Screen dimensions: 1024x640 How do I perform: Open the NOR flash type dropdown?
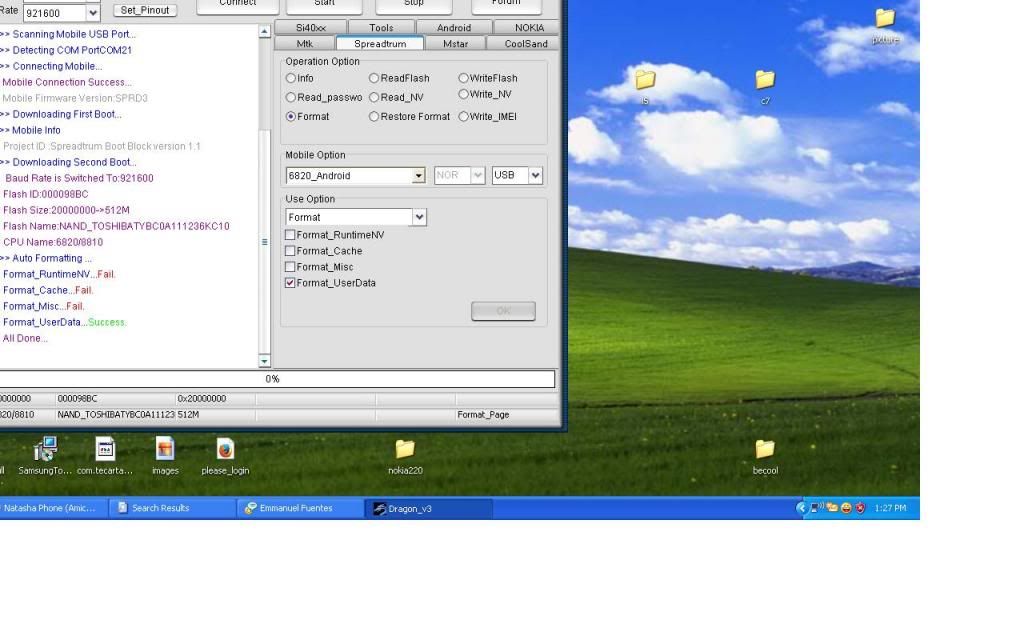click(x=477, y=175)
